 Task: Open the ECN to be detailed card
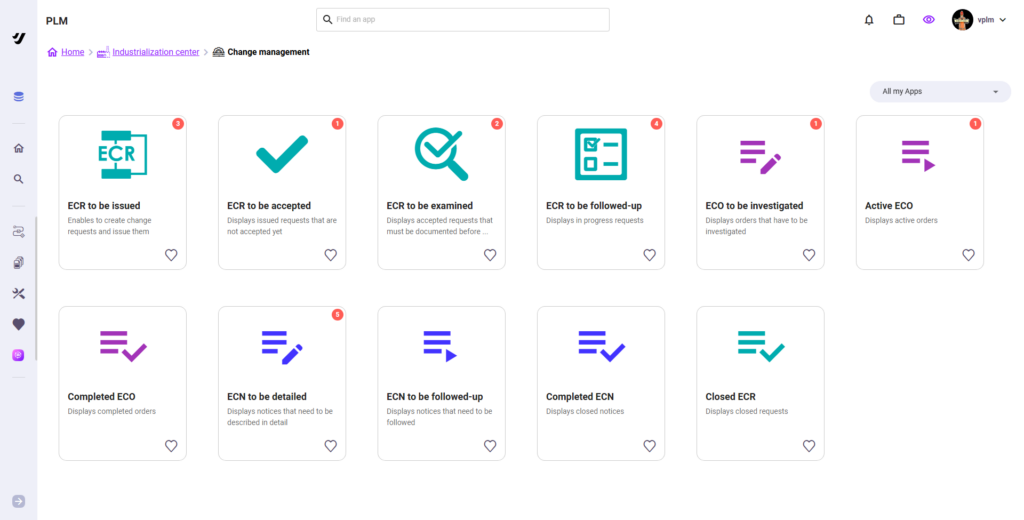(x=281, y=383)
